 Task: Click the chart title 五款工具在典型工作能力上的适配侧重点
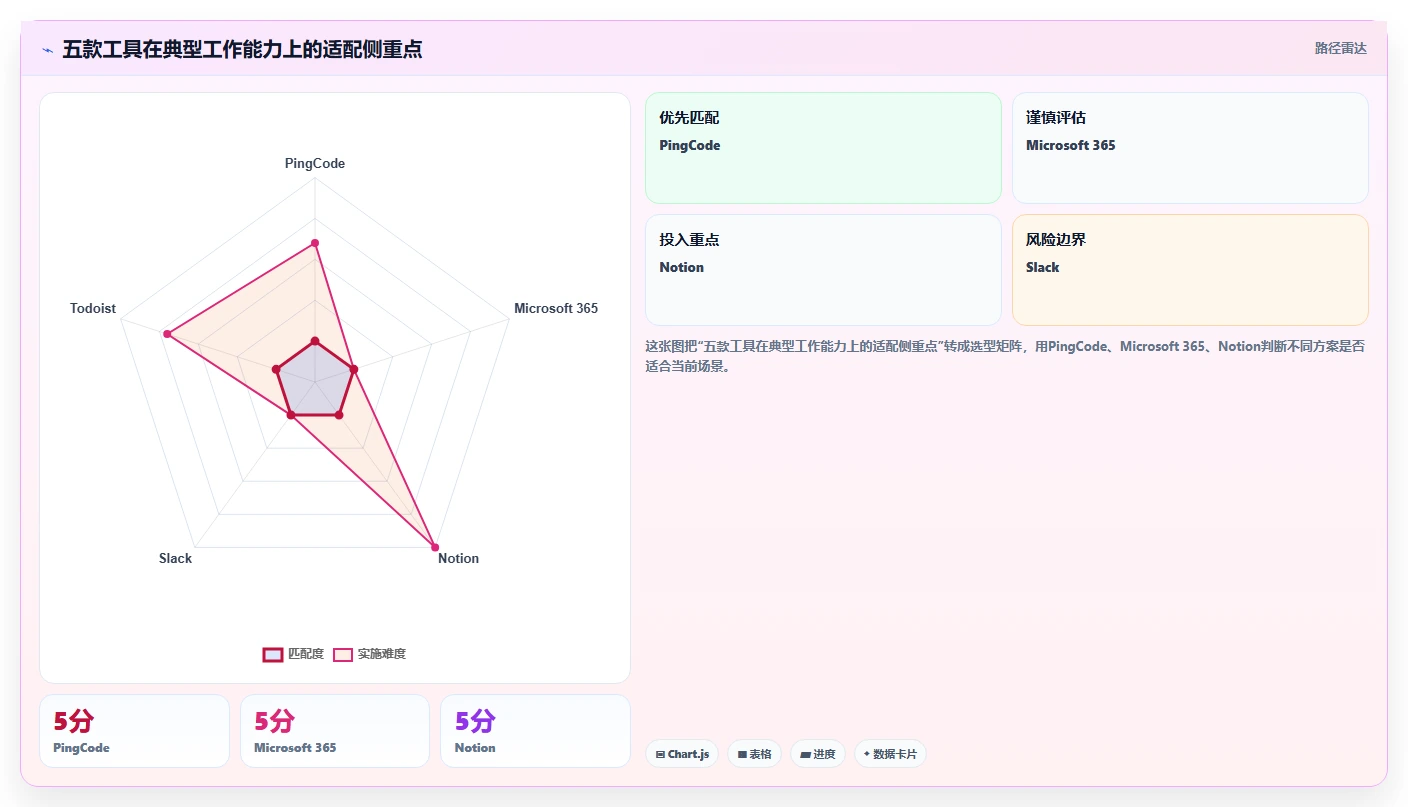(242, 49)
